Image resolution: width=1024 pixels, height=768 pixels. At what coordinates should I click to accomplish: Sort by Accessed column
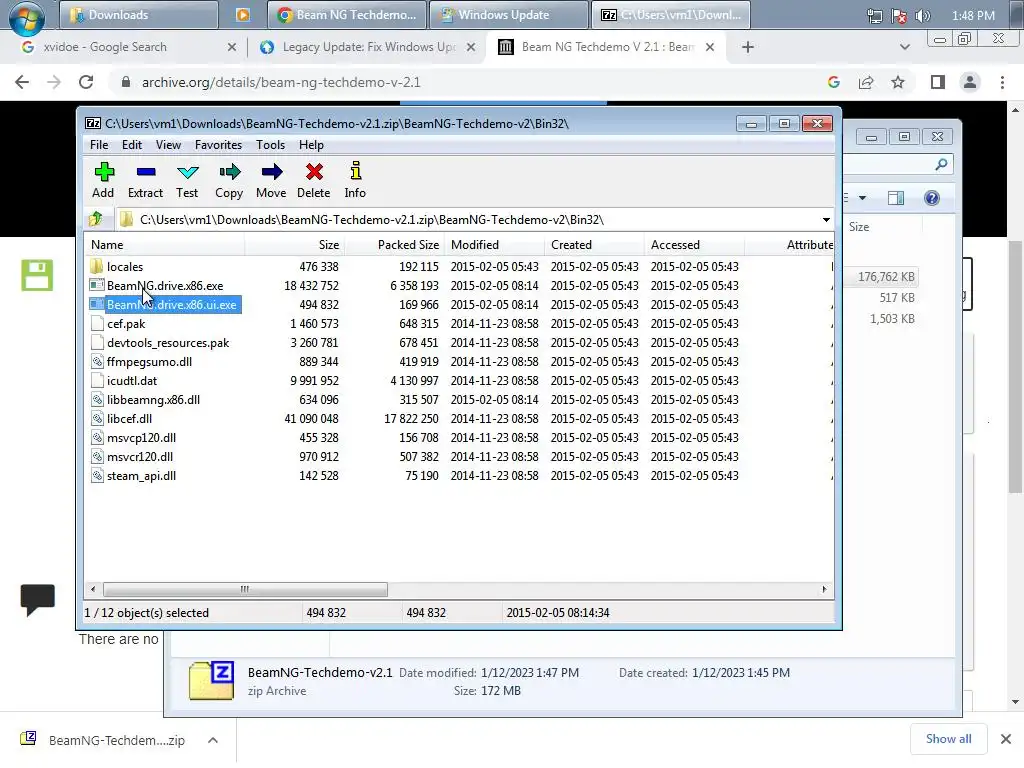694,245
